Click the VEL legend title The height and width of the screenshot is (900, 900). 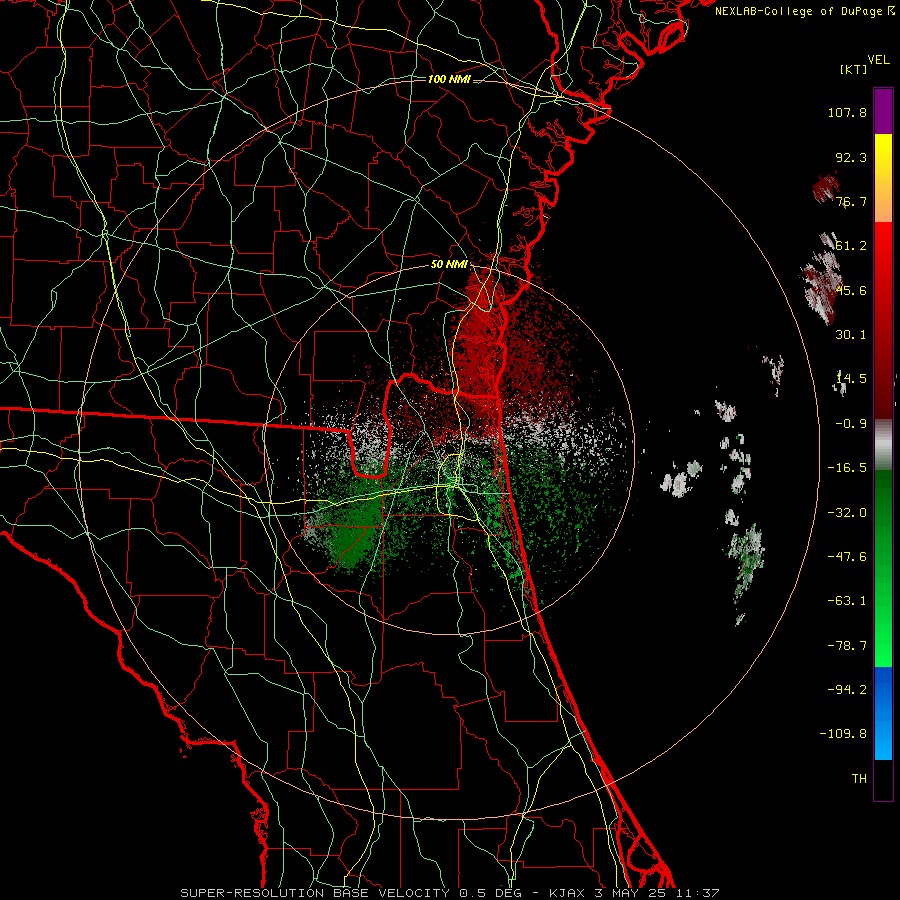click(878, 60)
